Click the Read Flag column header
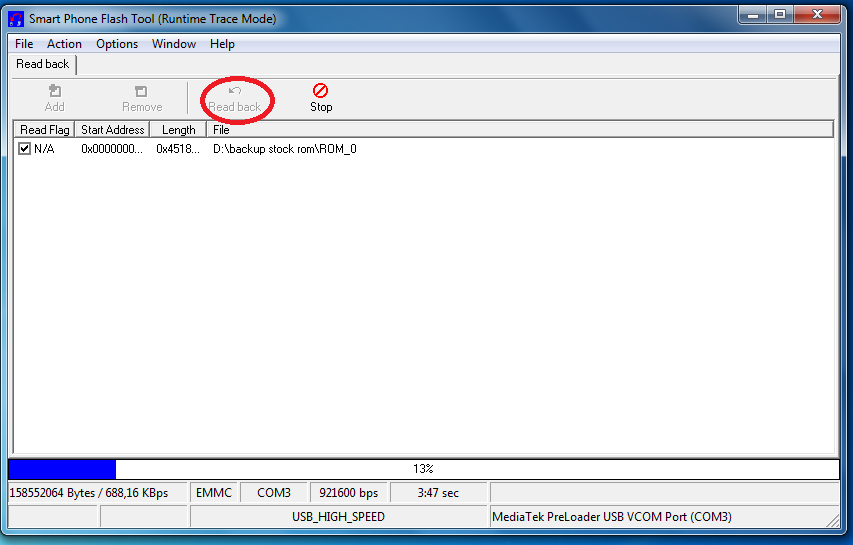The image size is (853, 545). coord(44,129)
